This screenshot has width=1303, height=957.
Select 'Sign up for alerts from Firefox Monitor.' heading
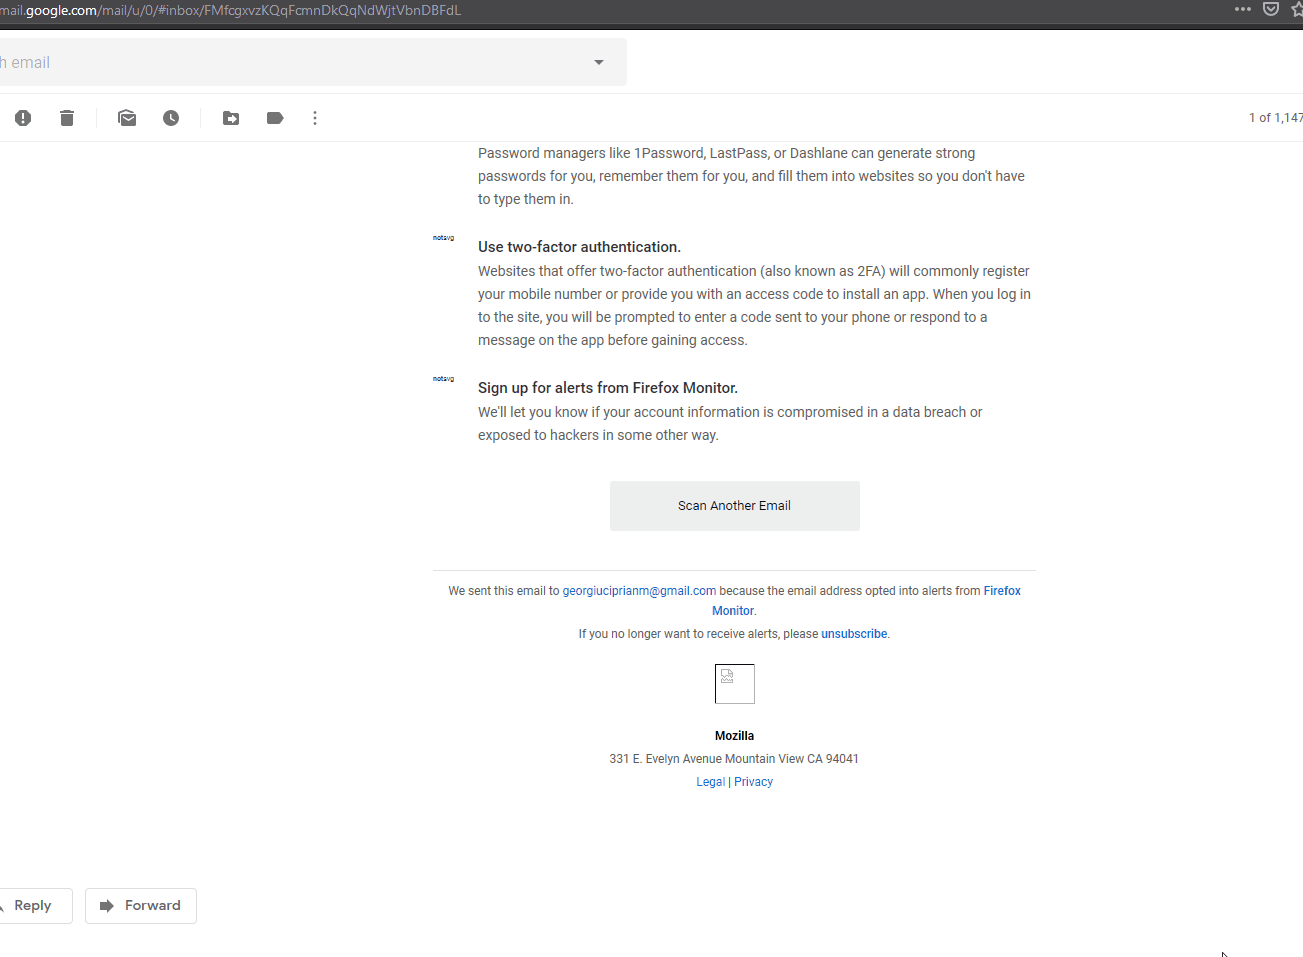[x=608, y=388]
